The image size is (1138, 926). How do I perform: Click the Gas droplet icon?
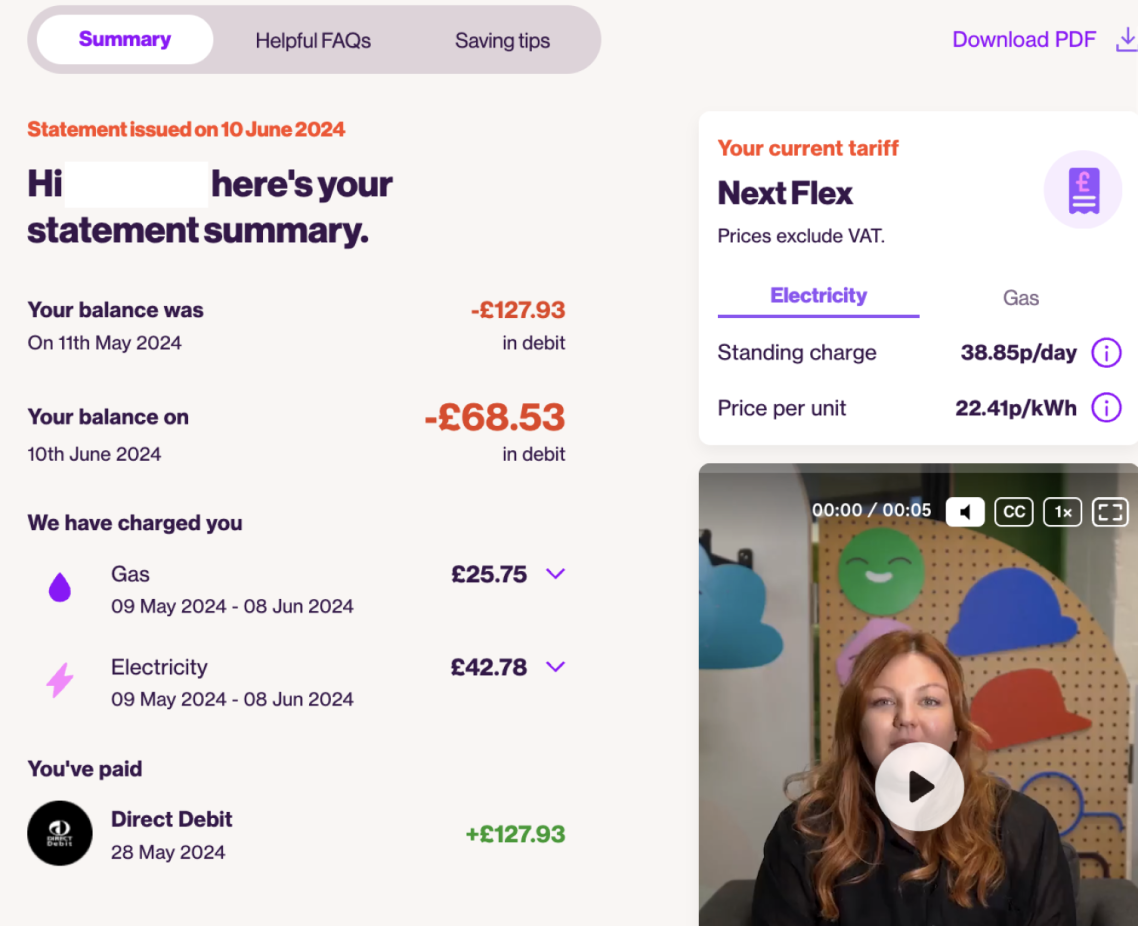pos(60,588)
